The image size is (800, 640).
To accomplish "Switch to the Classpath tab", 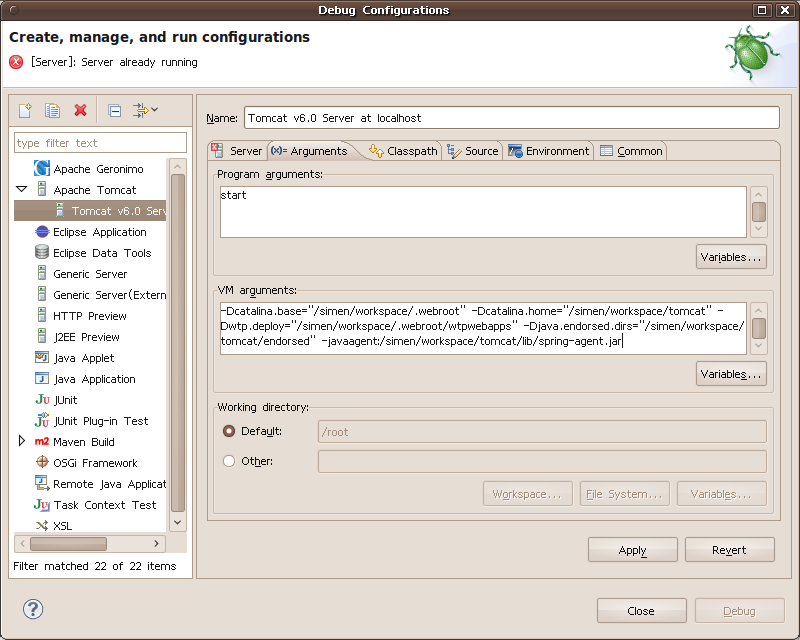I will pyautogui.click(x=405, y=151).
